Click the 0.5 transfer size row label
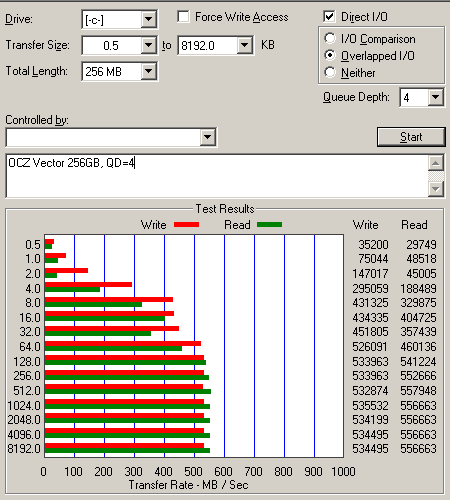 (33, 245)
